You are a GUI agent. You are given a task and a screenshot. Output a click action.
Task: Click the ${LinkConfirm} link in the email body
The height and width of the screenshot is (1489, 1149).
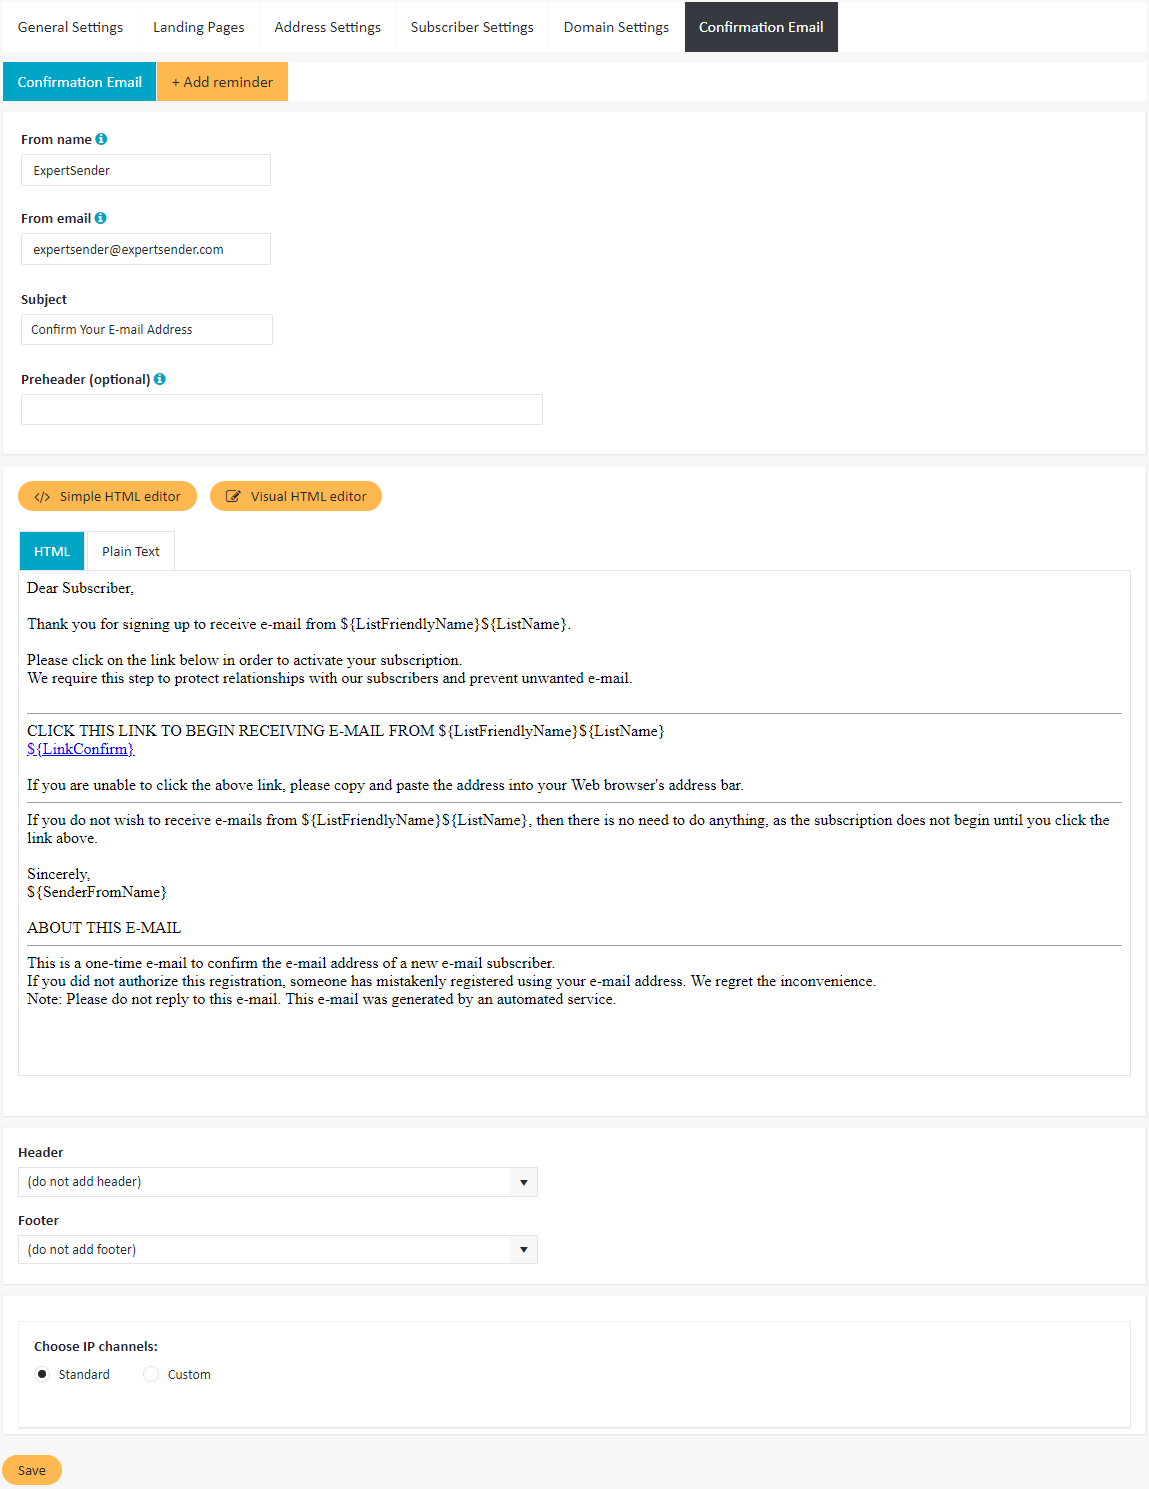(x=80, y=749)
